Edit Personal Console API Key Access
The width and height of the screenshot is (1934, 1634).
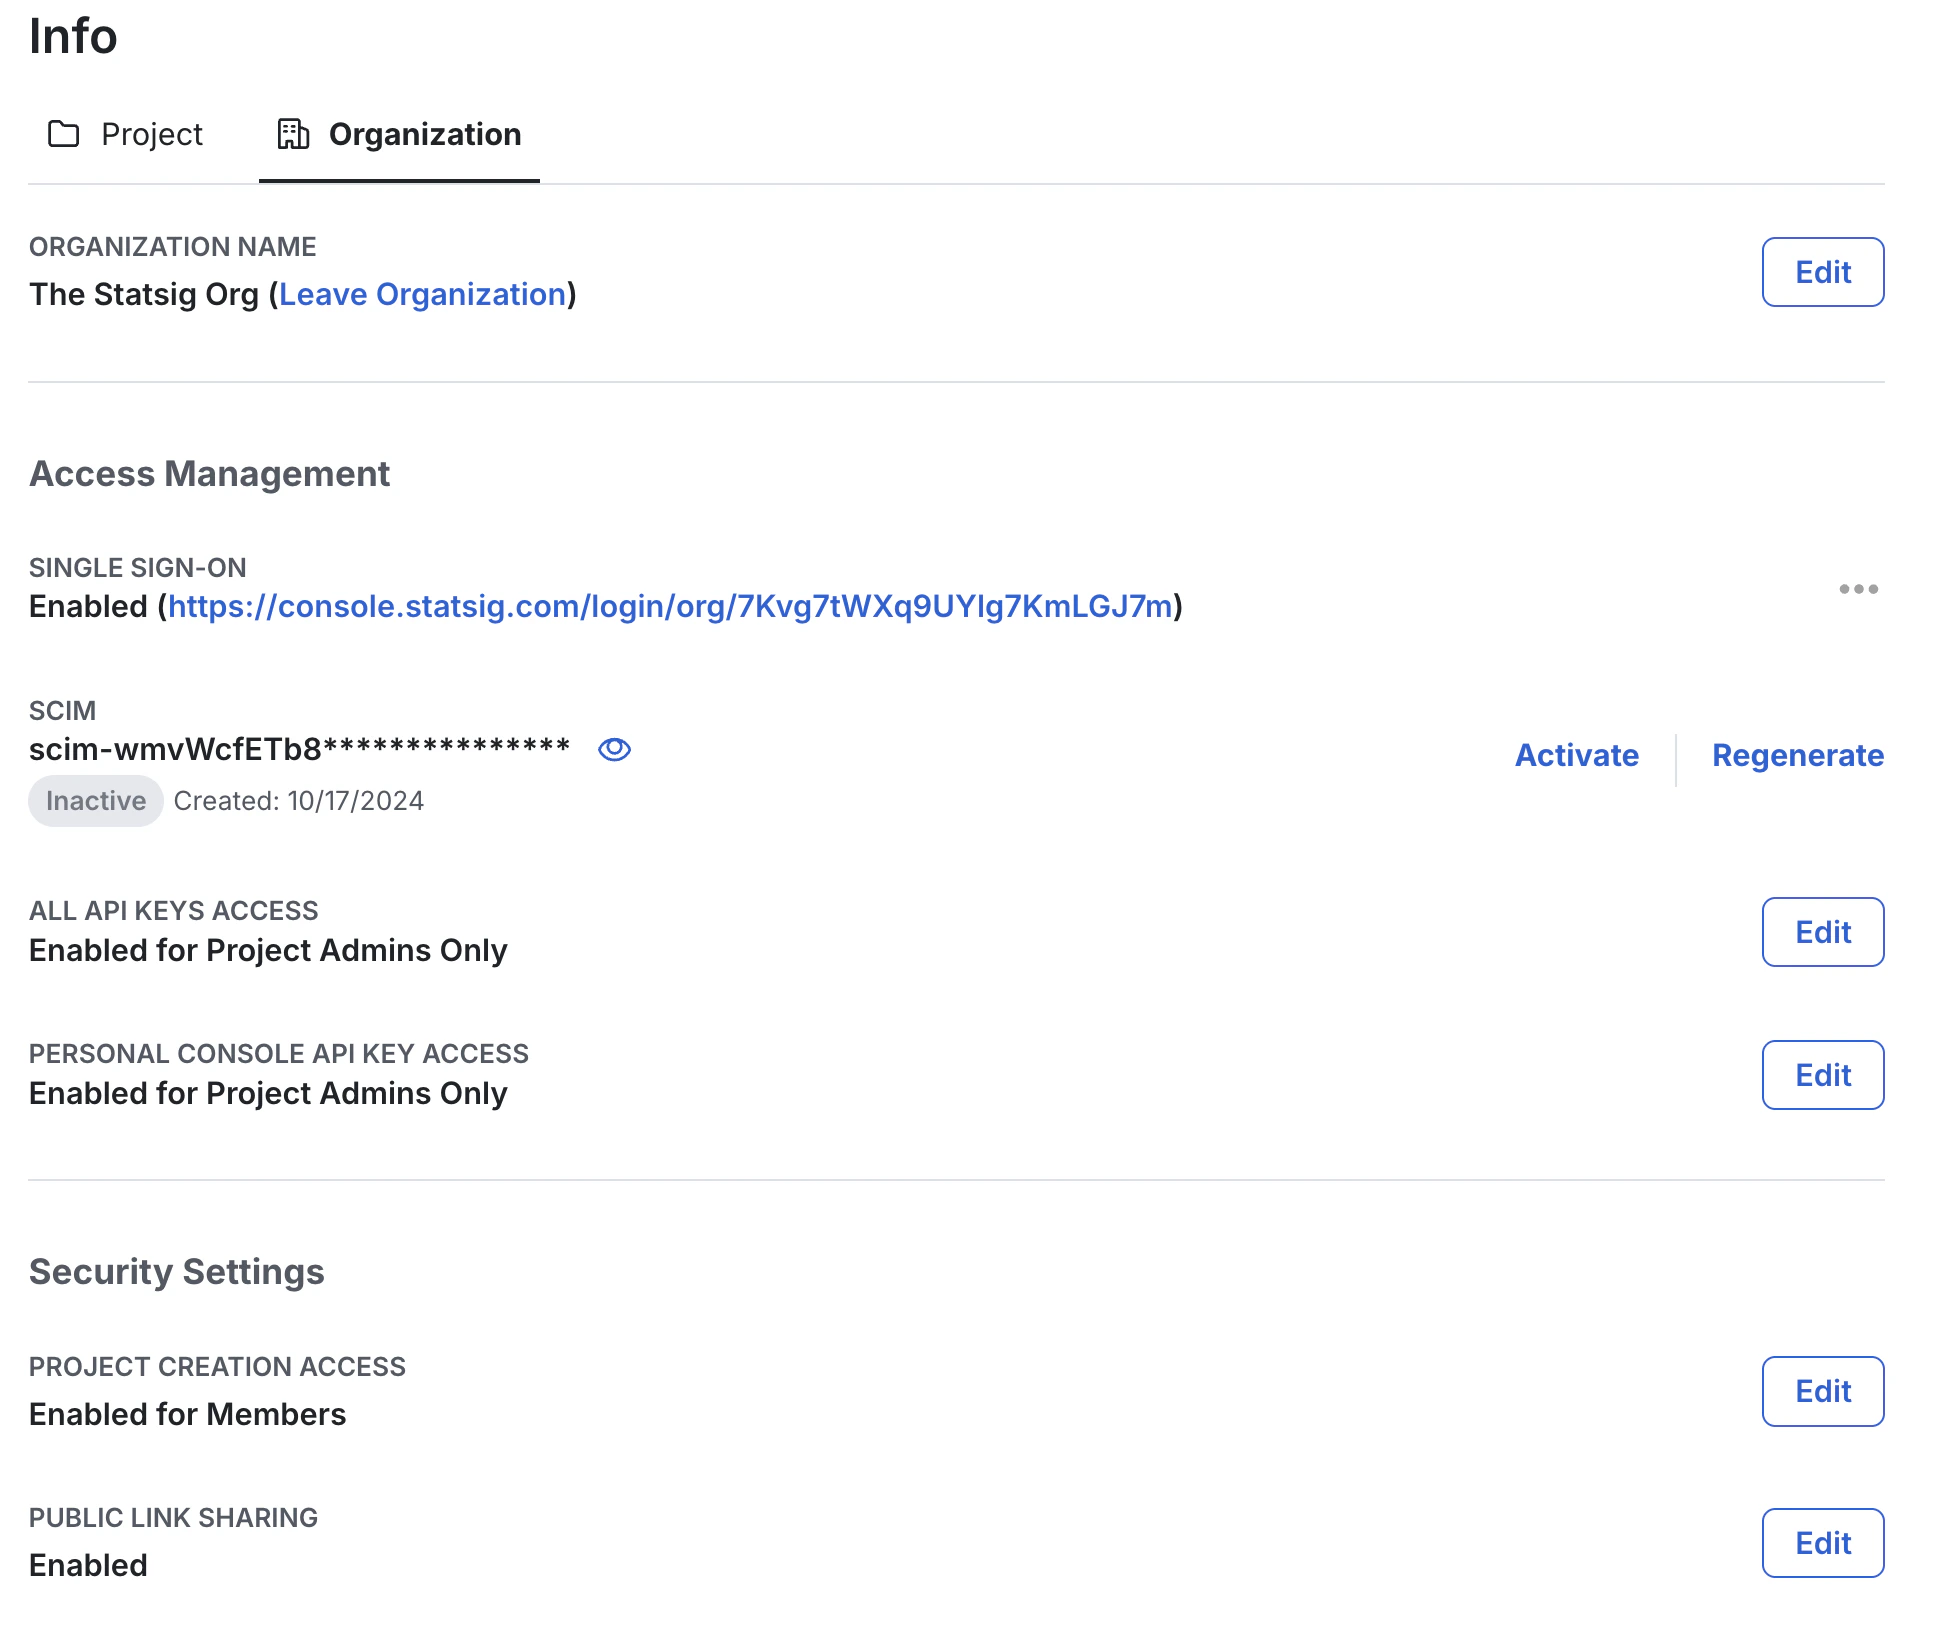(x=1822, y=1075)
